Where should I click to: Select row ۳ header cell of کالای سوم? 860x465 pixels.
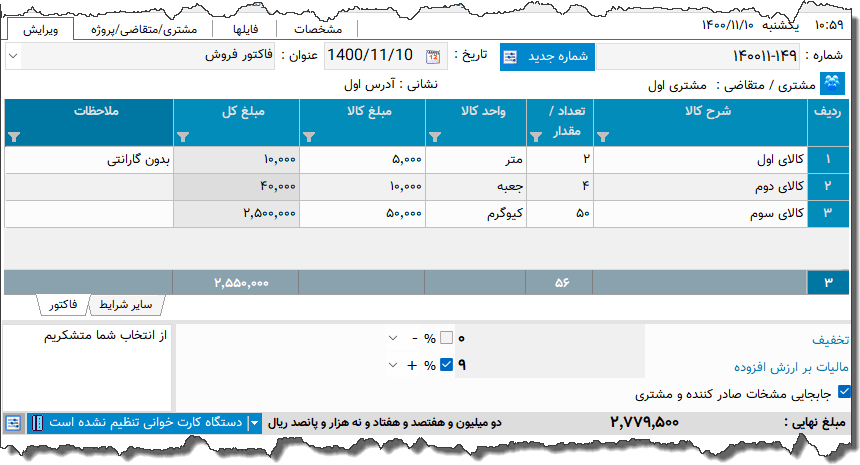[x=828, y=213]
